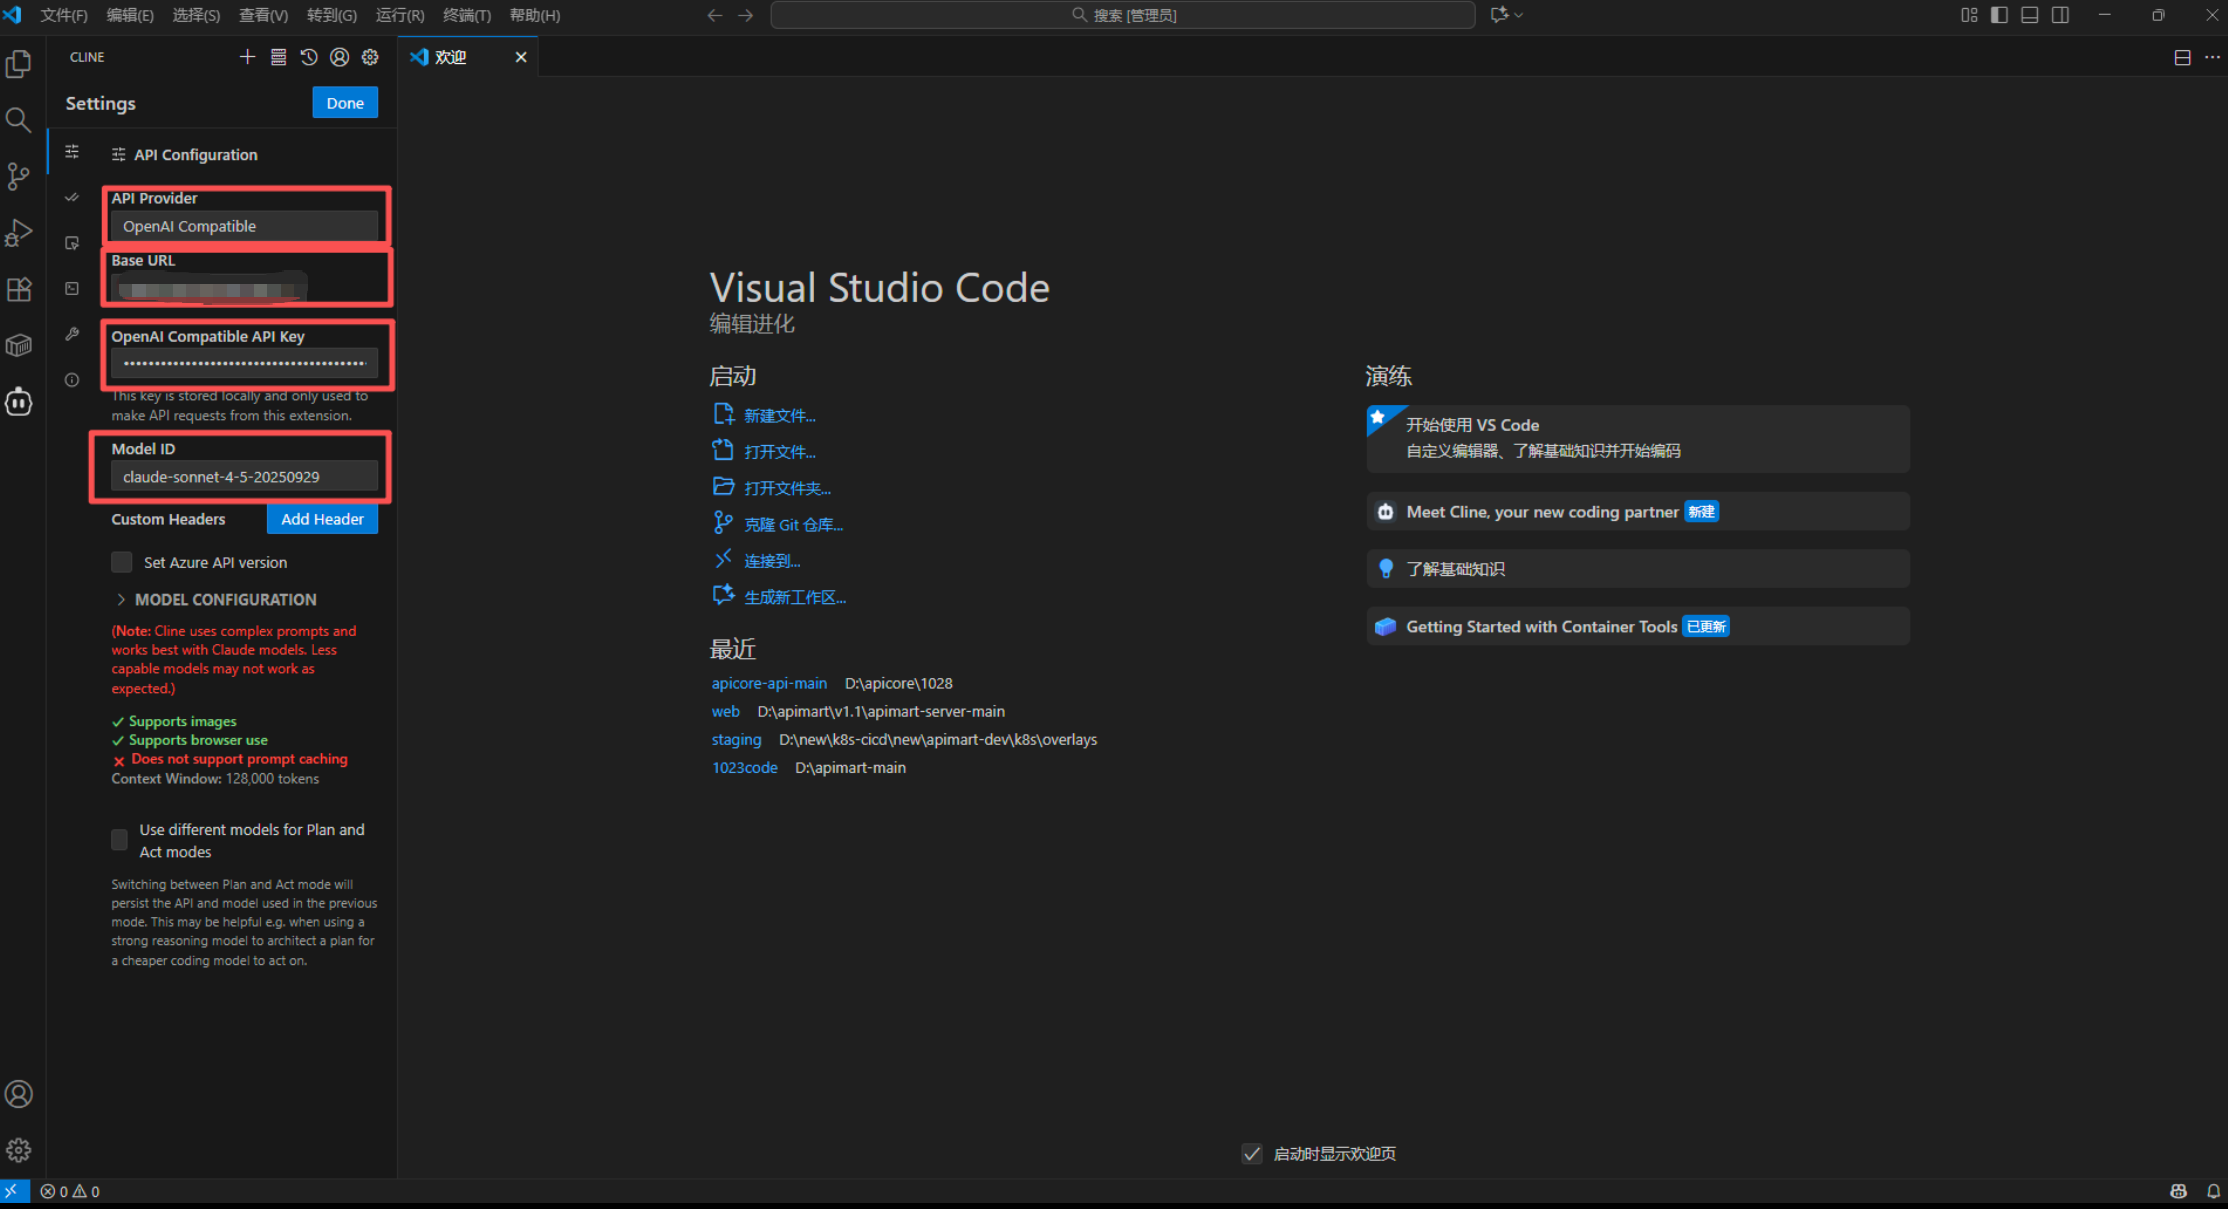Go back with the navigation arrow
The image size is (2228, 1209).
click(714, 15)
